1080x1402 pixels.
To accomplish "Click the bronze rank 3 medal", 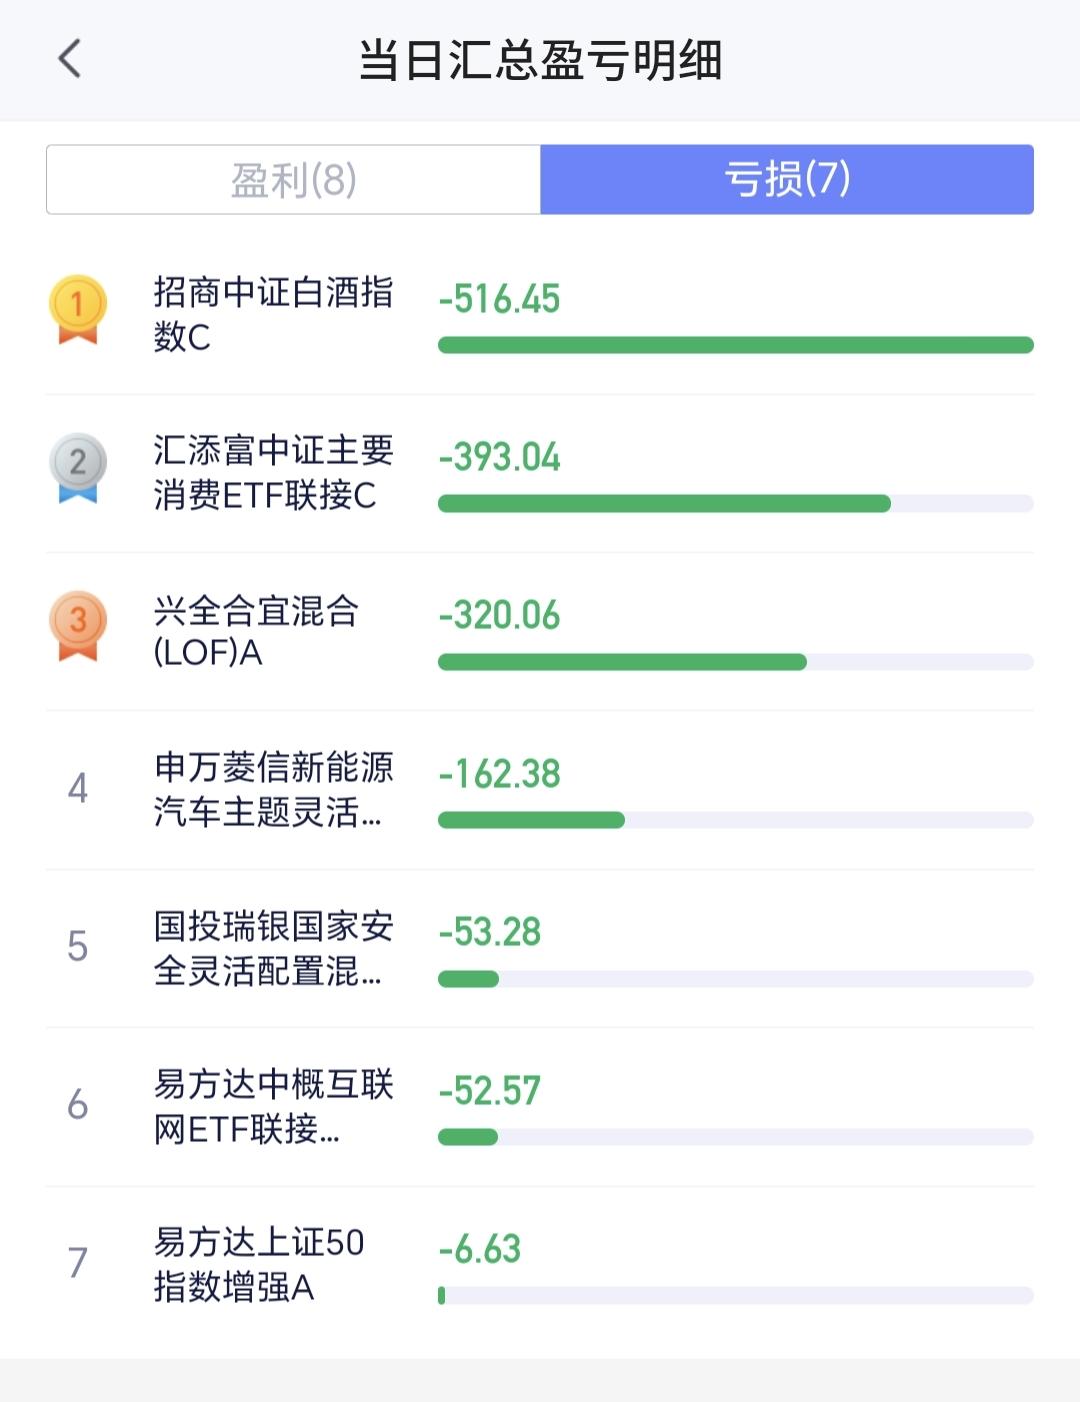I will coord(78,625).
